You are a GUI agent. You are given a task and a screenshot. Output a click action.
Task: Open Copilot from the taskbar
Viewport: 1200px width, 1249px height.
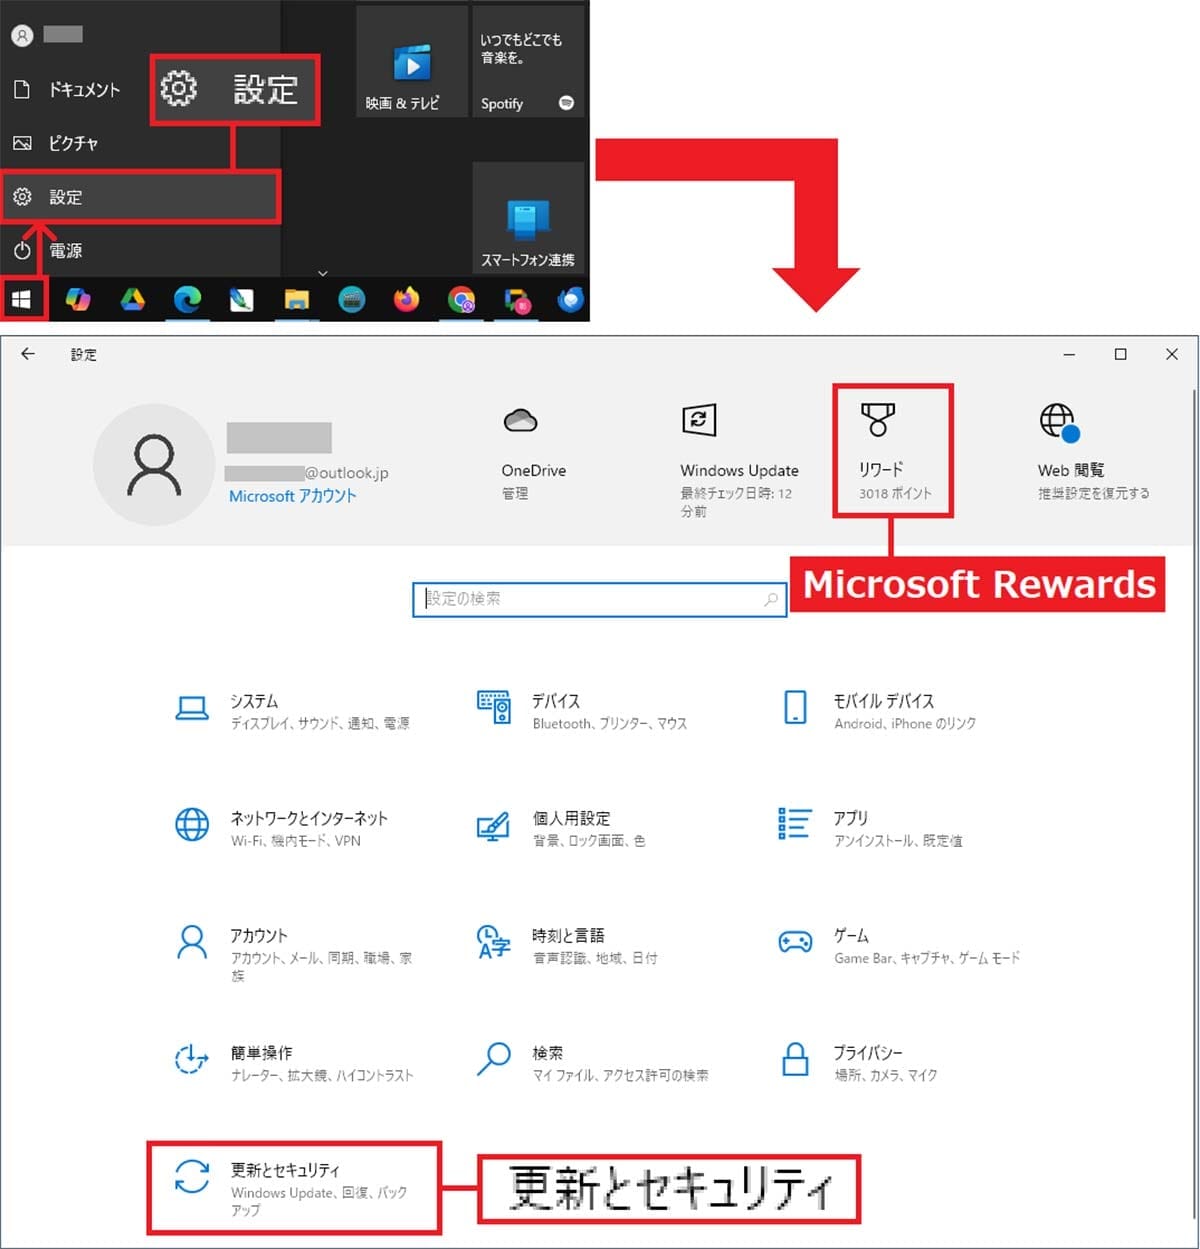click(x=78, y=298)
